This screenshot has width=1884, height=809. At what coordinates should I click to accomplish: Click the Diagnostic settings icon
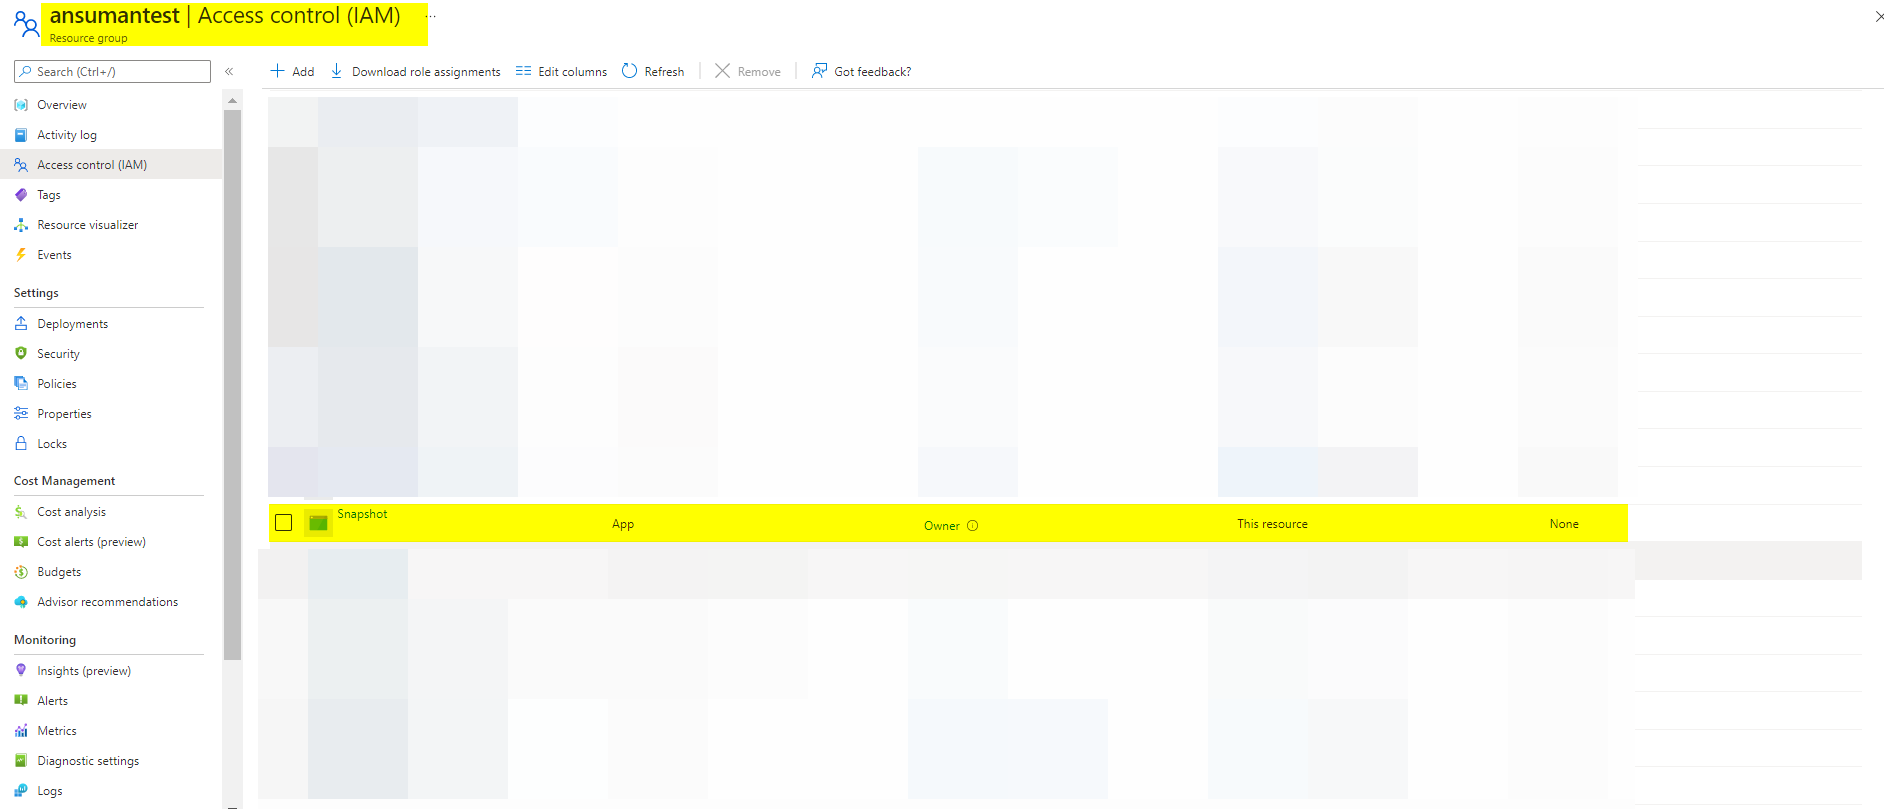click(x=21, y=761)
